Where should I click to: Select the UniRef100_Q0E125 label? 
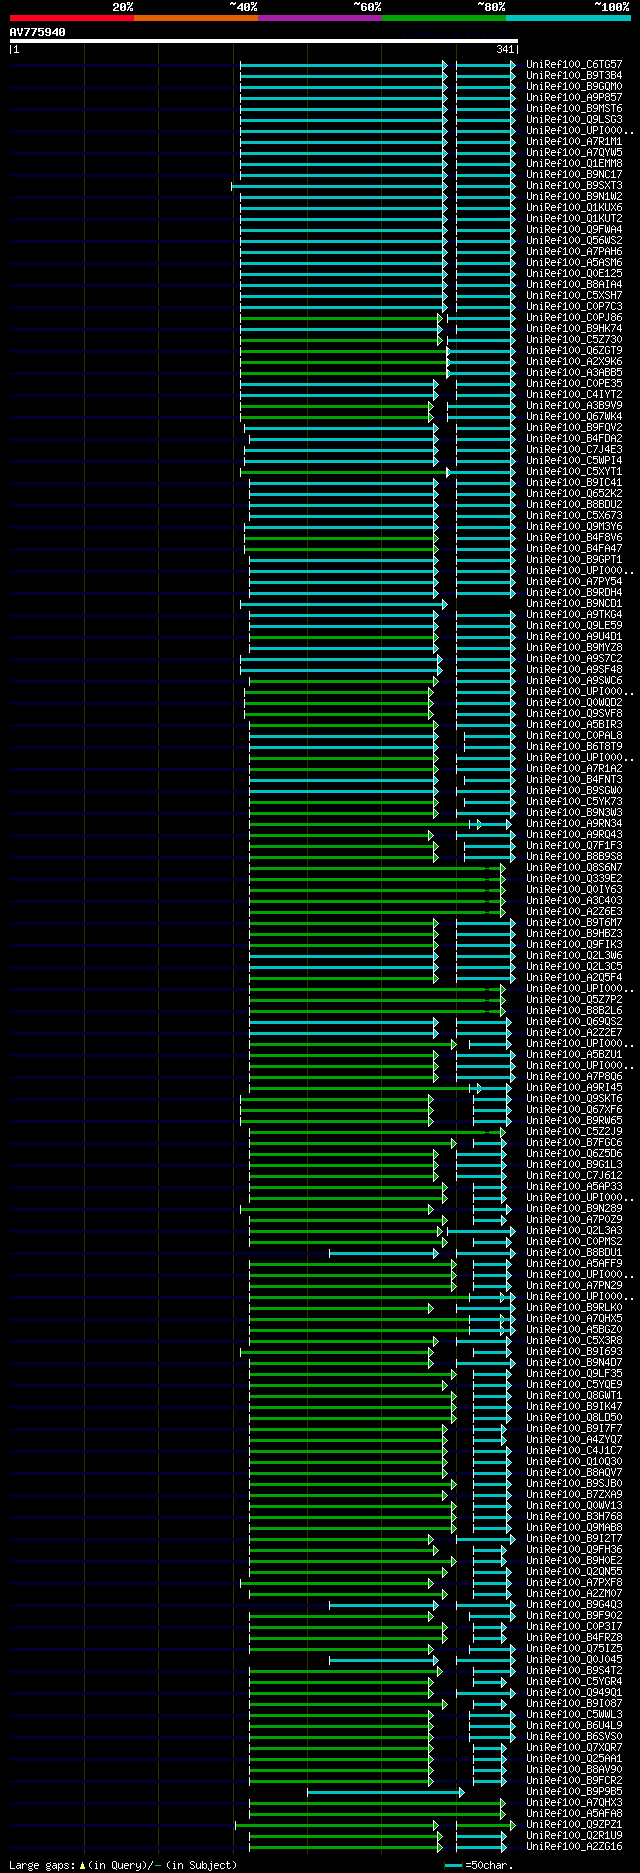click(574, 273)
